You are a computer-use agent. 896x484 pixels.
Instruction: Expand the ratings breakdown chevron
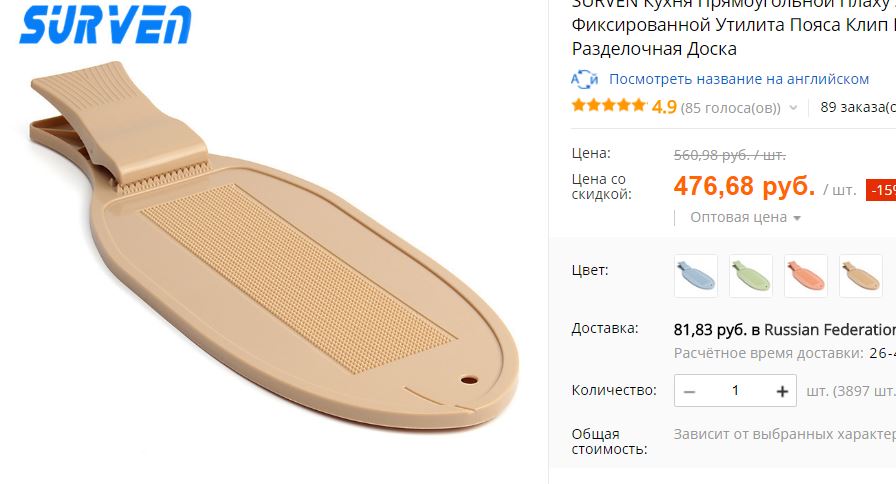[793, 107]
